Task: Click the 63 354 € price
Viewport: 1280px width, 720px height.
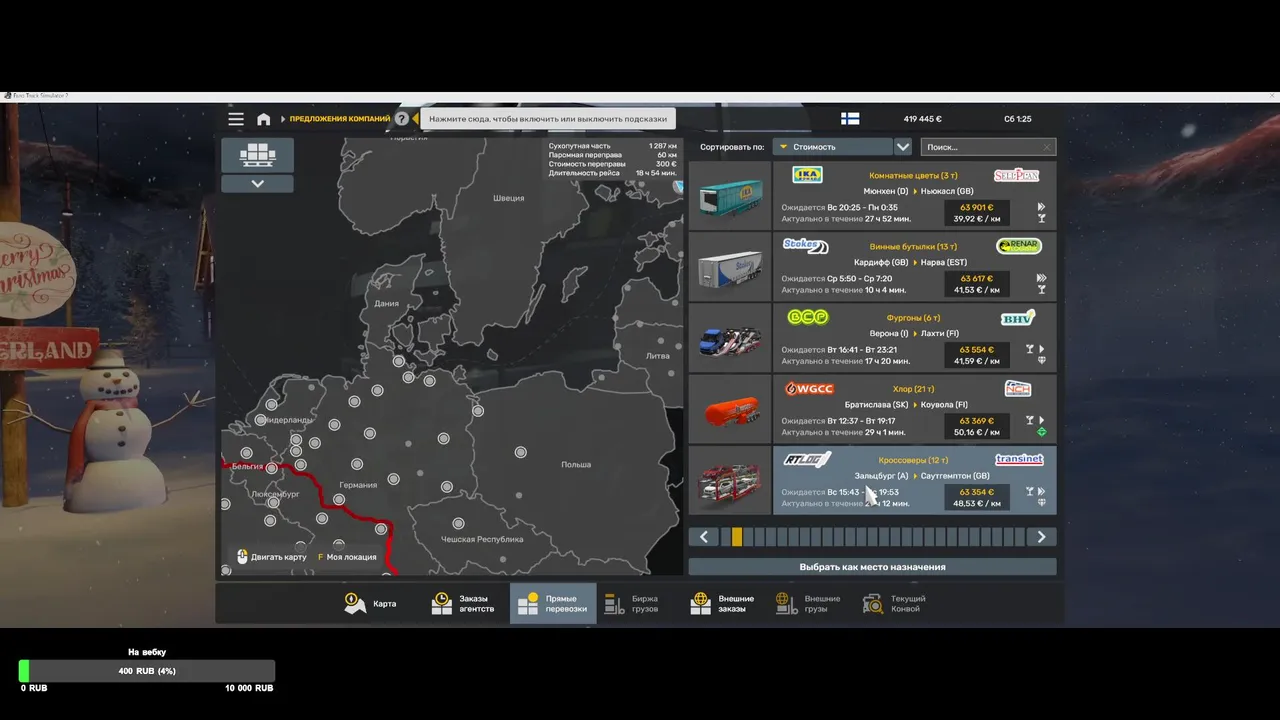Action: click(976, 492)
